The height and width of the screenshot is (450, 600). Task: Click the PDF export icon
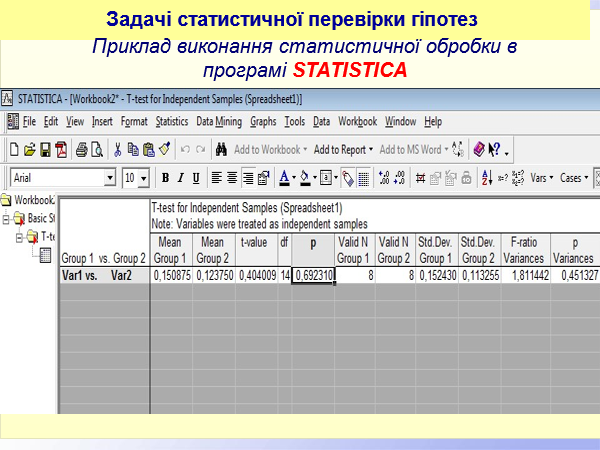coord(61,149)
